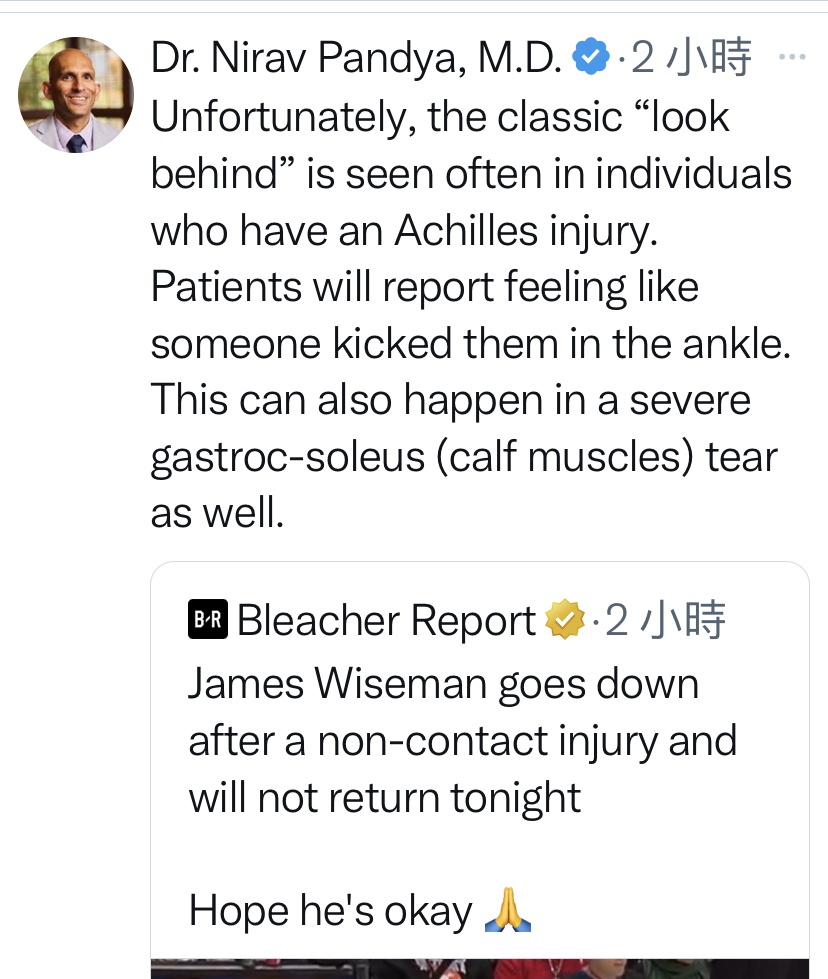Click the "Hope he's okay" text
828x979 pixels.
330,911
